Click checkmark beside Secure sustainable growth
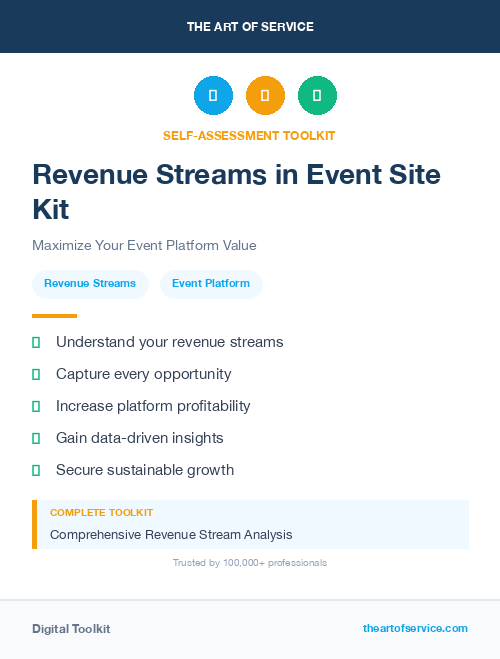 (36, 470)
